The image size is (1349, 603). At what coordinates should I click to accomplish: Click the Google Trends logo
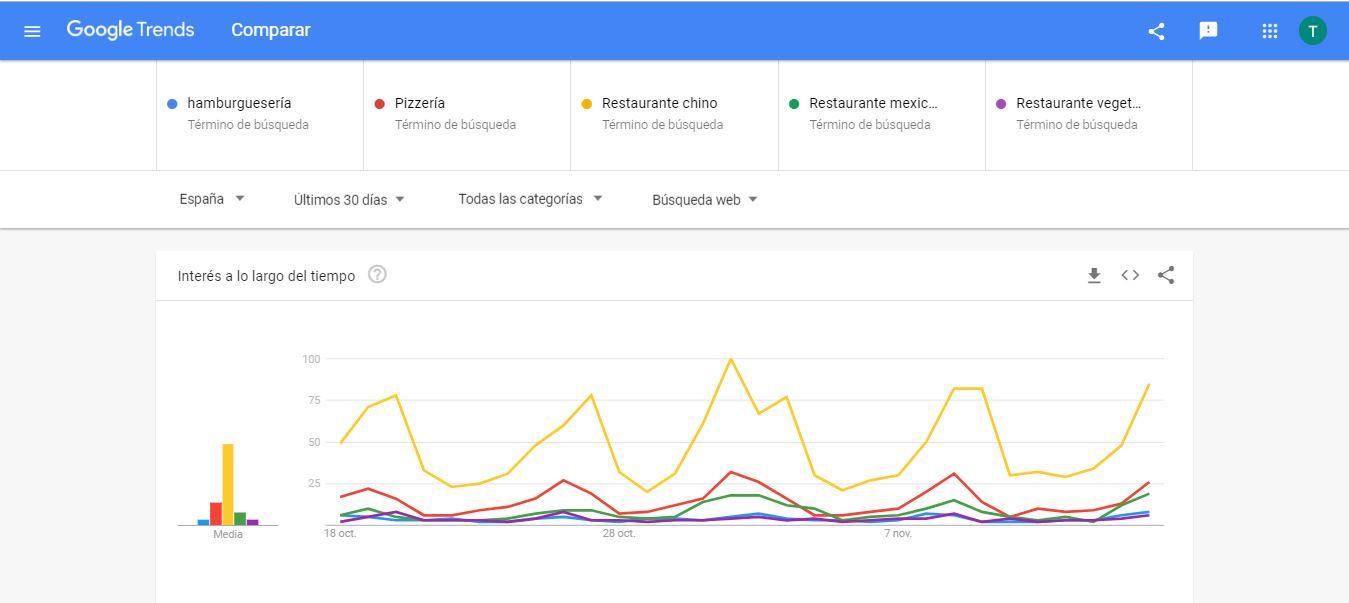pos(130,30)
